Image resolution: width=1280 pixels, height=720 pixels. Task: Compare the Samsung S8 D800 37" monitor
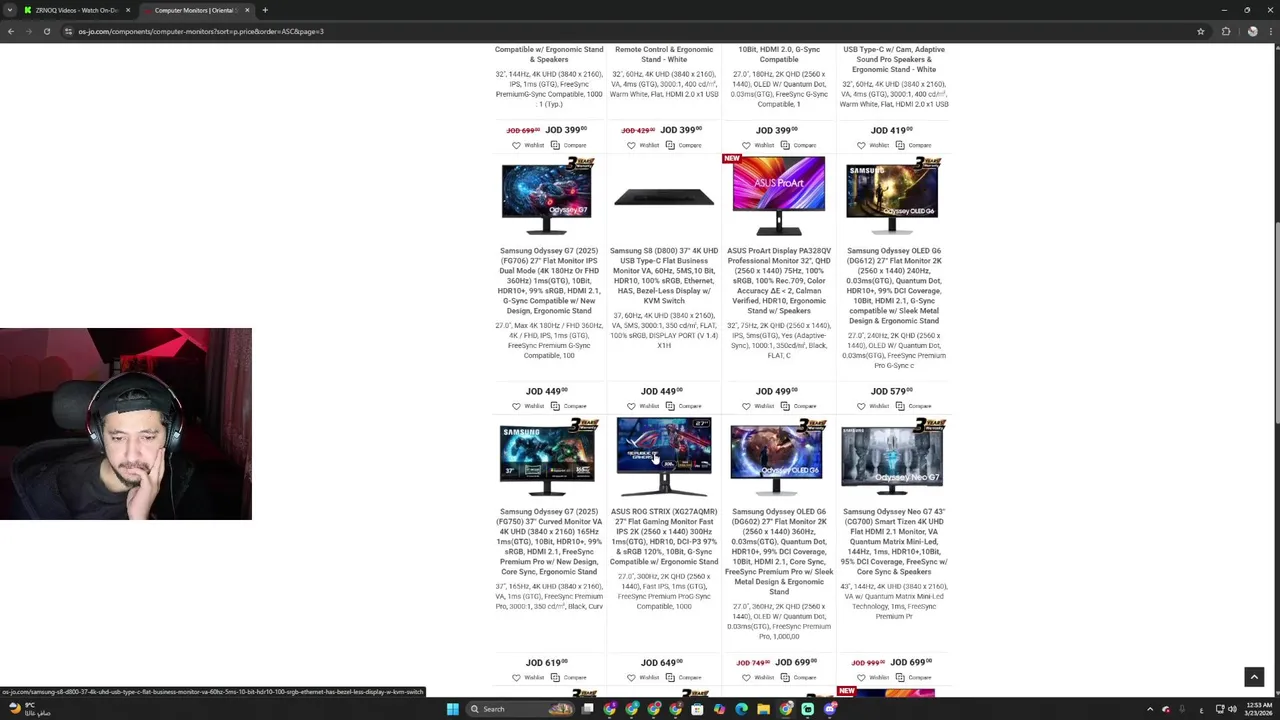pos(683,406)
